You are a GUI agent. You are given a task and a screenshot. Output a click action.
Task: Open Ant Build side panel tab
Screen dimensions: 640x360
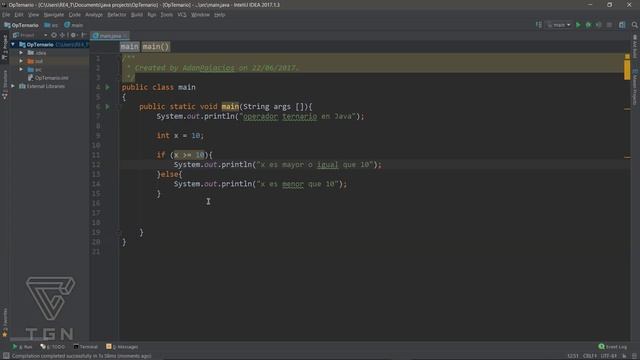(635, 46)
